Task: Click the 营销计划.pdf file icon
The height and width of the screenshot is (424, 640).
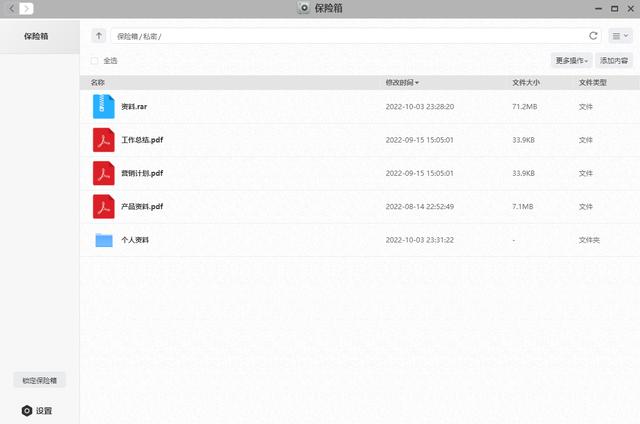Action: pos(104,173)
